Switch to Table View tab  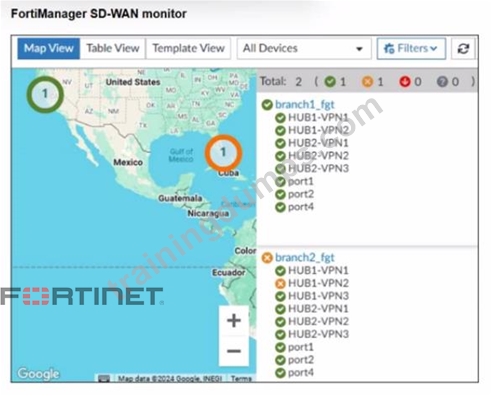[113, 49]
